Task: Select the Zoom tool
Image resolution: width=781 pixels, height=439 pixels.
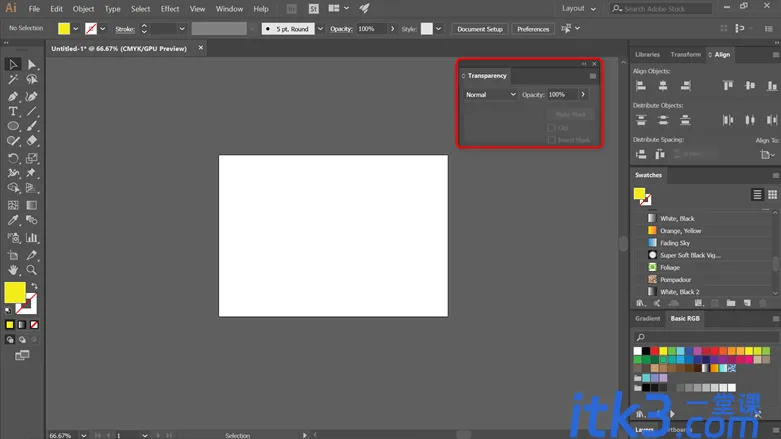Action: [x=31, y=270]
